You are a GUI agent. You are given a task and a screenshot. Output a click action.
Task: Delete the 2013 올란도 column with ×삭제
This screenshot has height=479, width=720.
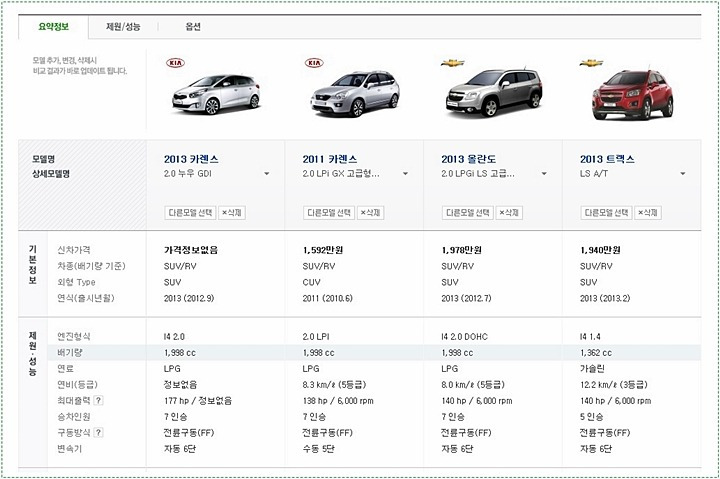509,213
